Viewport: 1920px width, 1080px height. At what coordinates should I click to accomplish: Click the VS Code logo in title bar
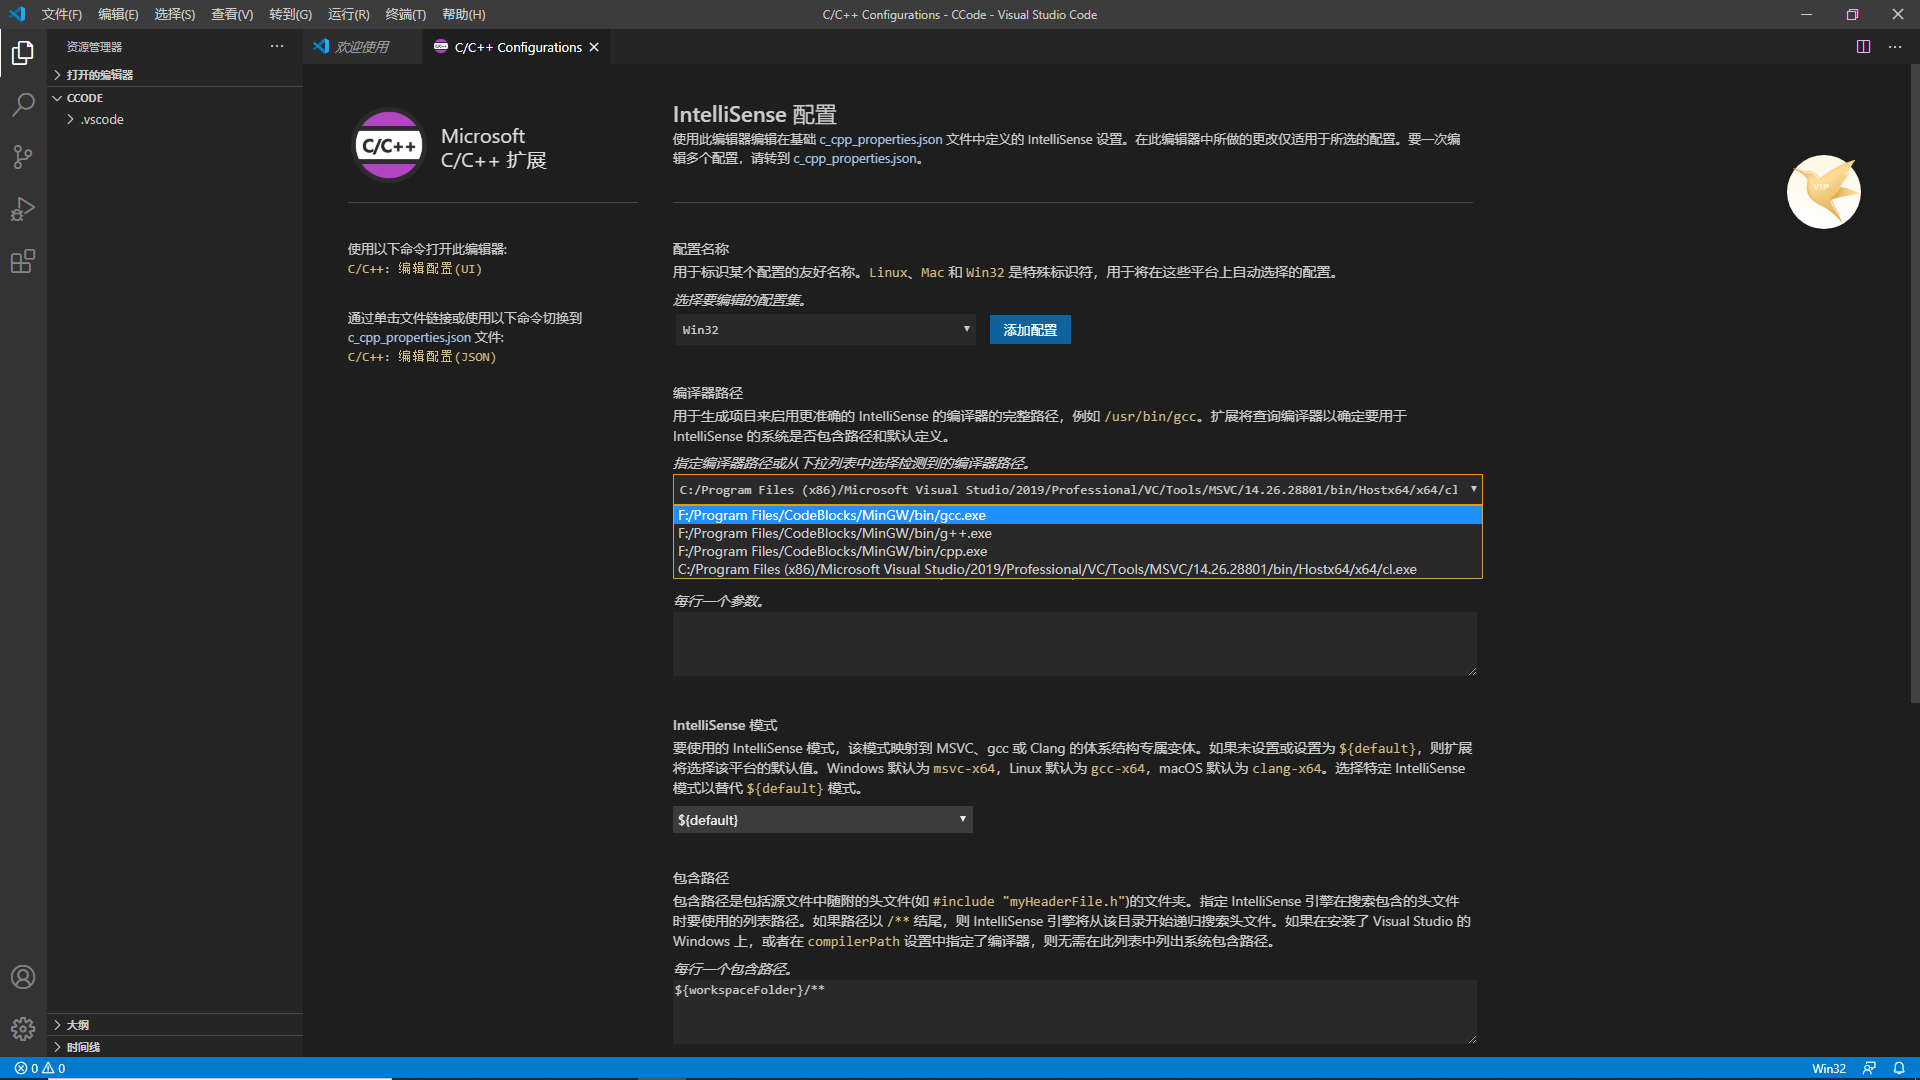(17, 14)
